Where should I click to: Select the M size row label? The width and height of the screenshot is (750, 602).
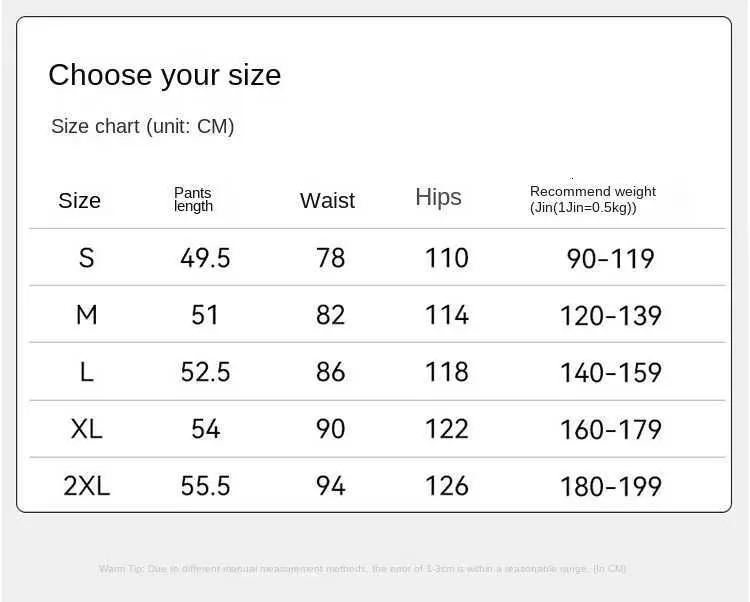[x=86, y=315]
